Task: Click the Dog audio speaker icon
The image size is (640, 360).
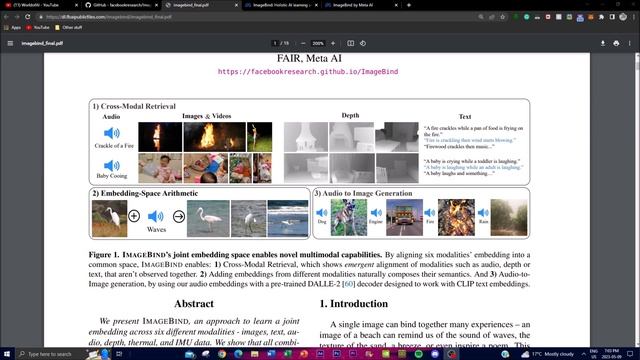Action: [322, 212]
